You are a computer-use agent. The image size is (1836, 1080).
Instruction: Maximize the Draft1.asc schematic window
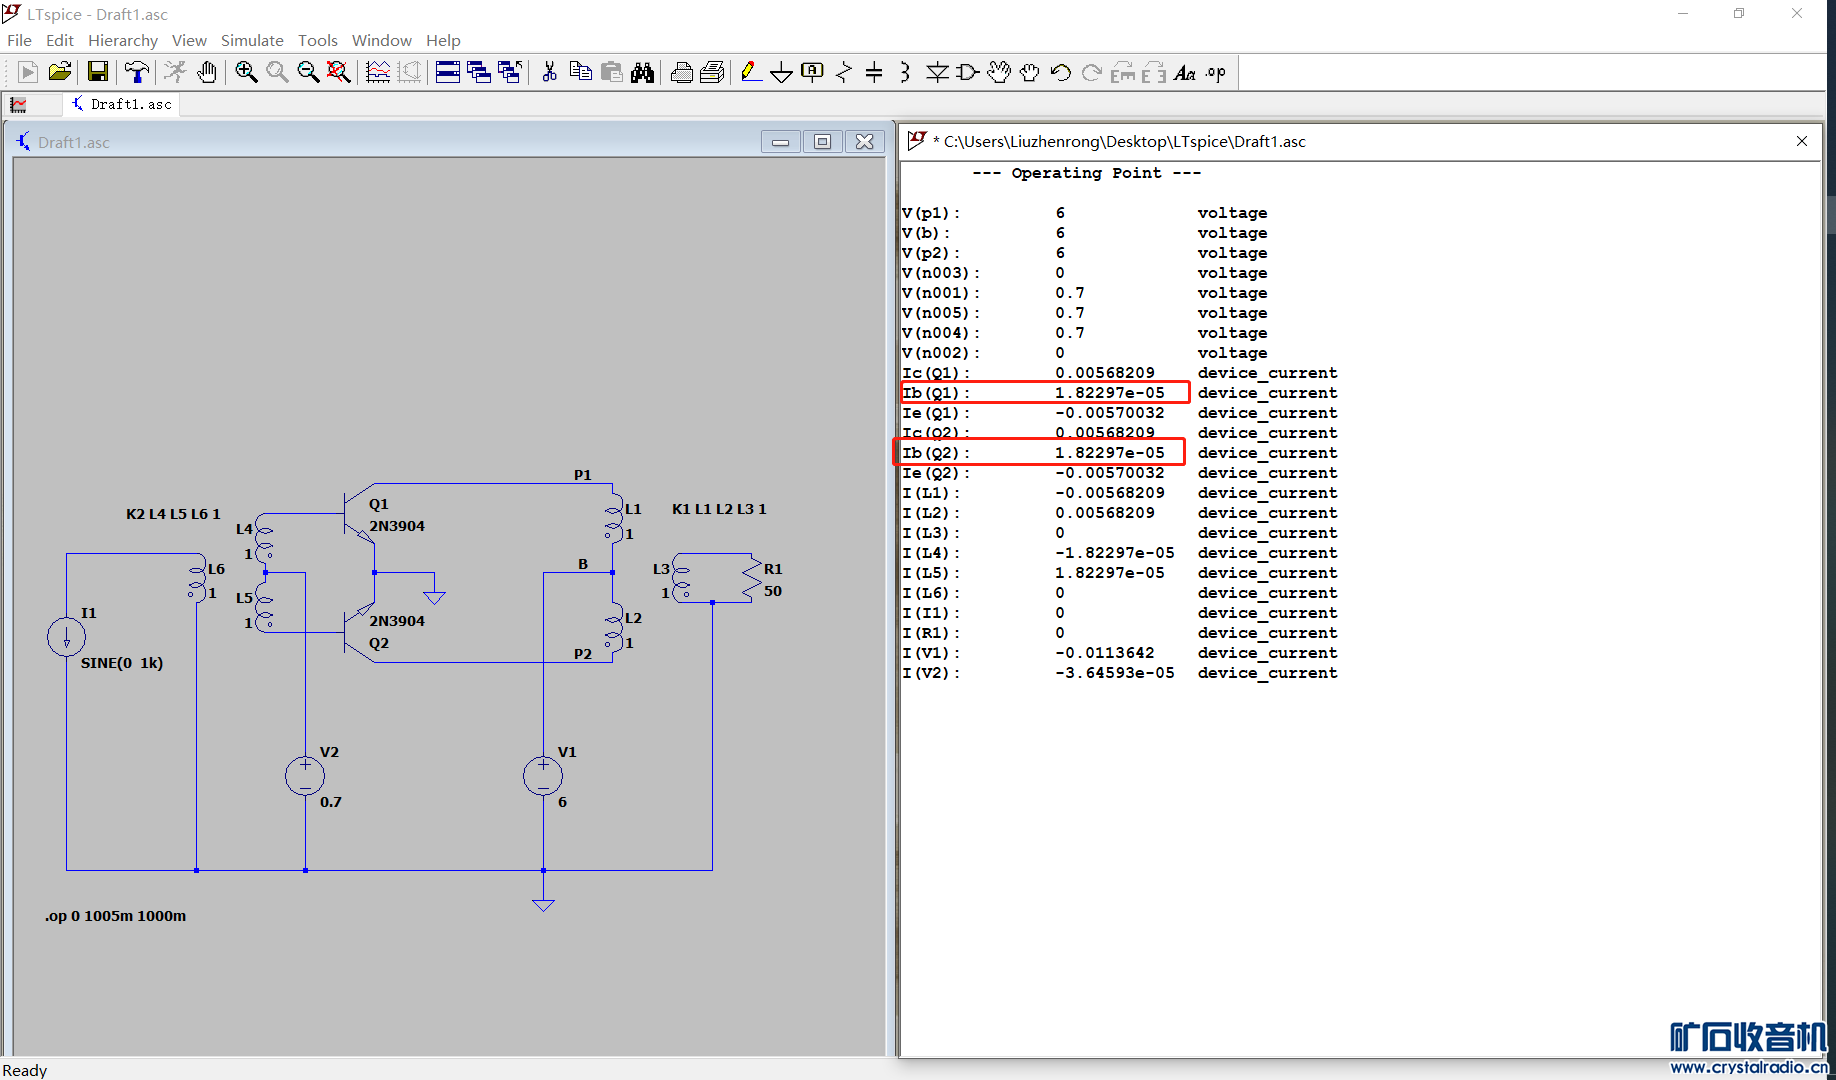[x=822, y=142]
